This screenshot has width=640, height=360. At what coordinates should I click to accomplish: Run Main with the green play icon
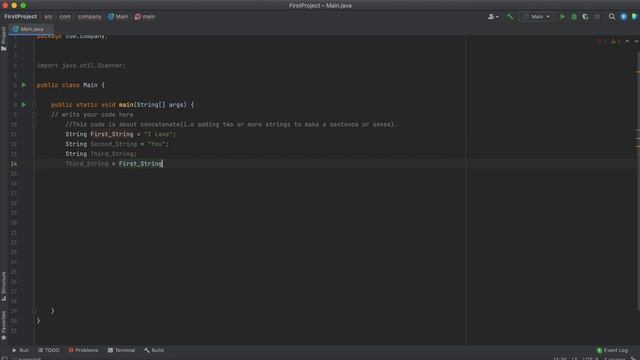(562, 17)
